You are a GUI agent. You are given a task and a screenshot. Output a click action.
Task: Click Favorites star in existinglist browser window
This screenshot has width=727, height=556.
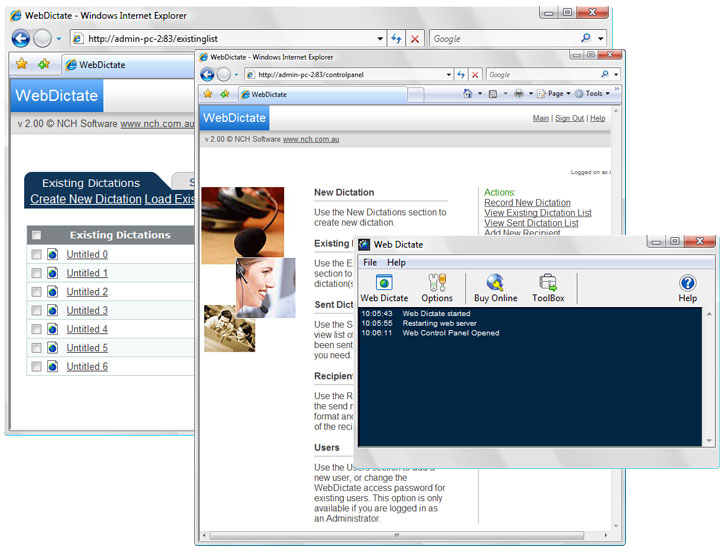click(21, 64)
